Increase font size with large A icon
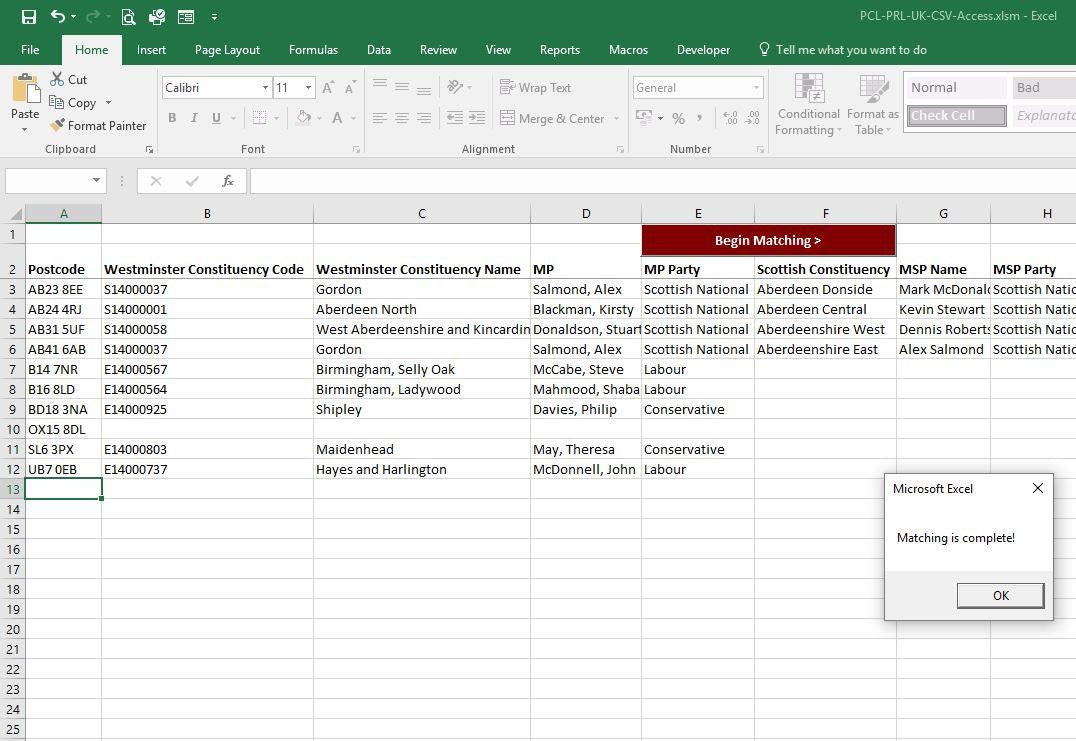Image resolution: width=1076 pixels, height=741 pixels. coord(328,87)
